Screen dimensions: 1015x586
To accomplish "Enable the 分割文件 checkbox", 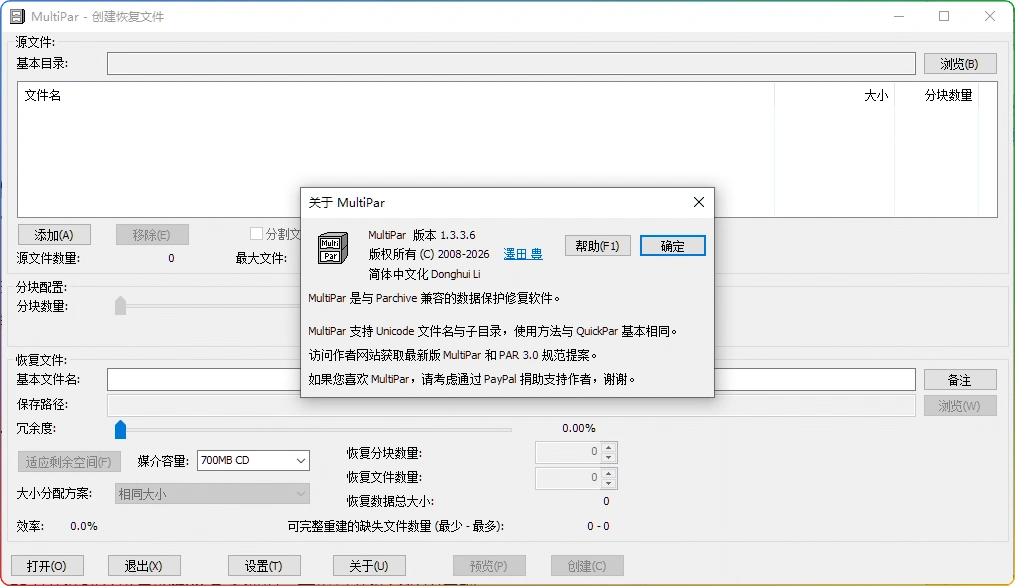I will coord(257,233).
